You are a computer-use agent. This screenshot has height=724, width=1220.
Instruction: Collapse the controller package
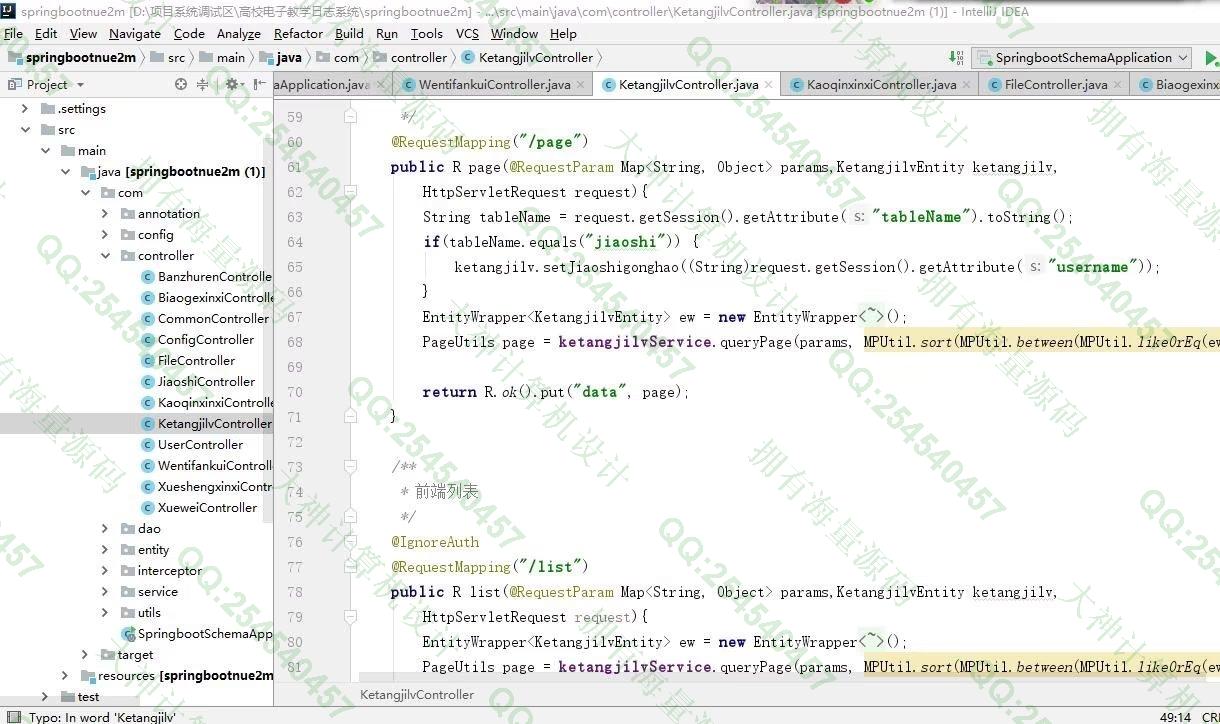pyautogui.click(x=105, y=255)
